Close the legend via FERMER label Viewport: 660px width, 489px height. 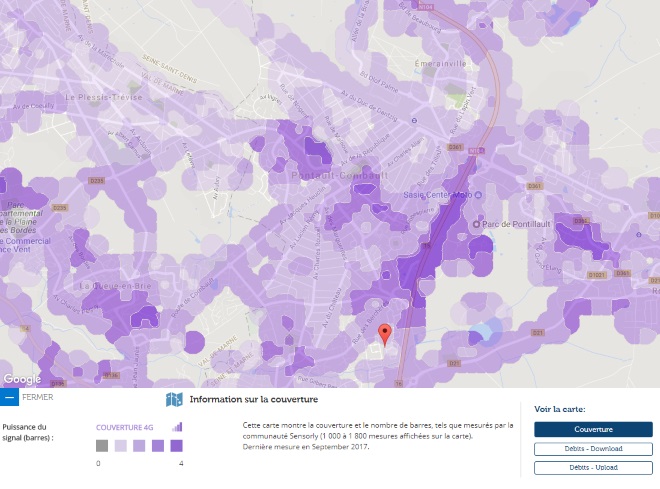click(37, 397)
